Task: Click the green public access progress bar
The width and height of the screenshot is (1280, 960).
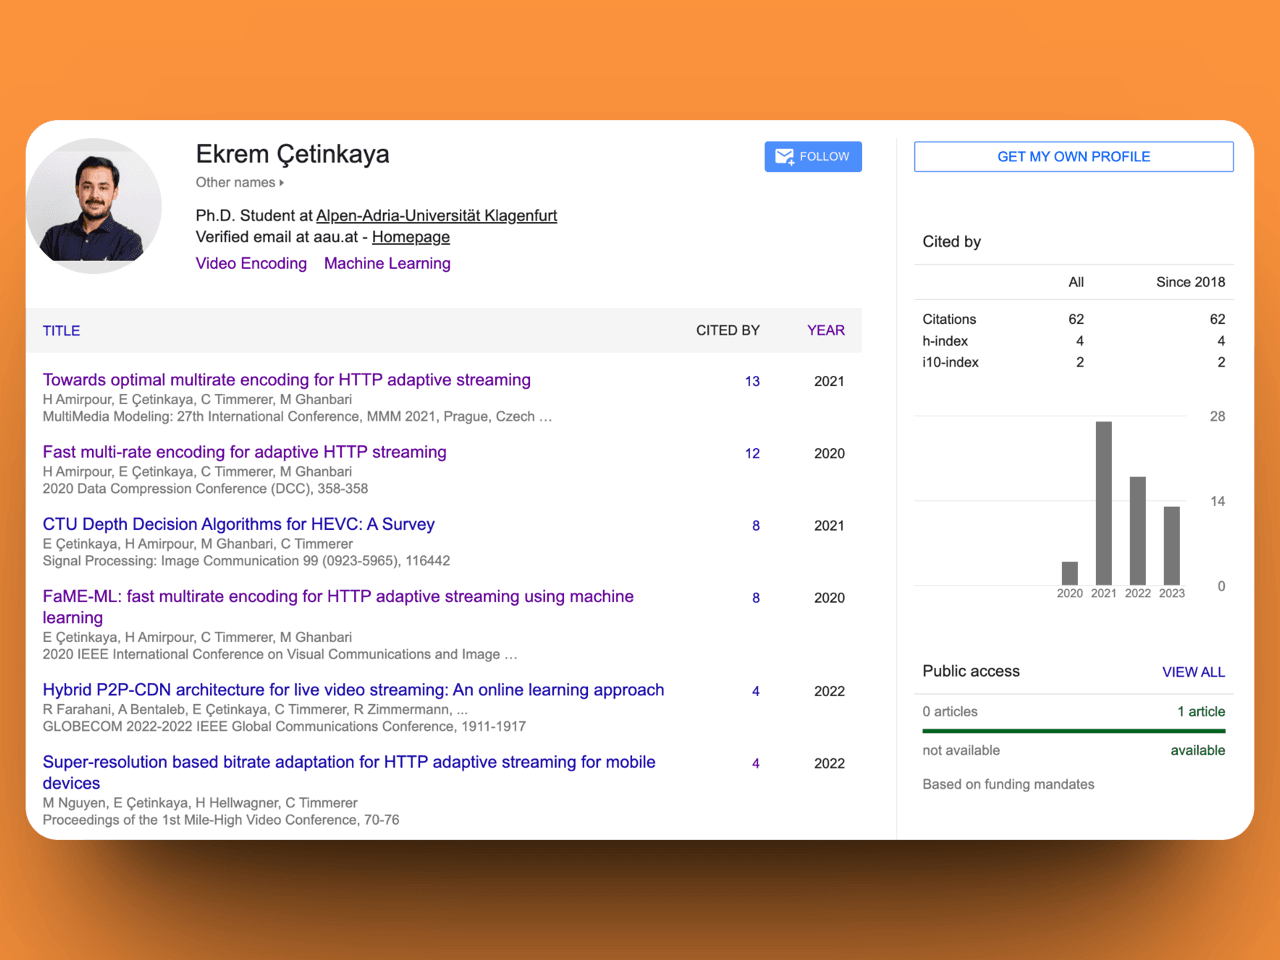Action: (x=1073, y=731)
